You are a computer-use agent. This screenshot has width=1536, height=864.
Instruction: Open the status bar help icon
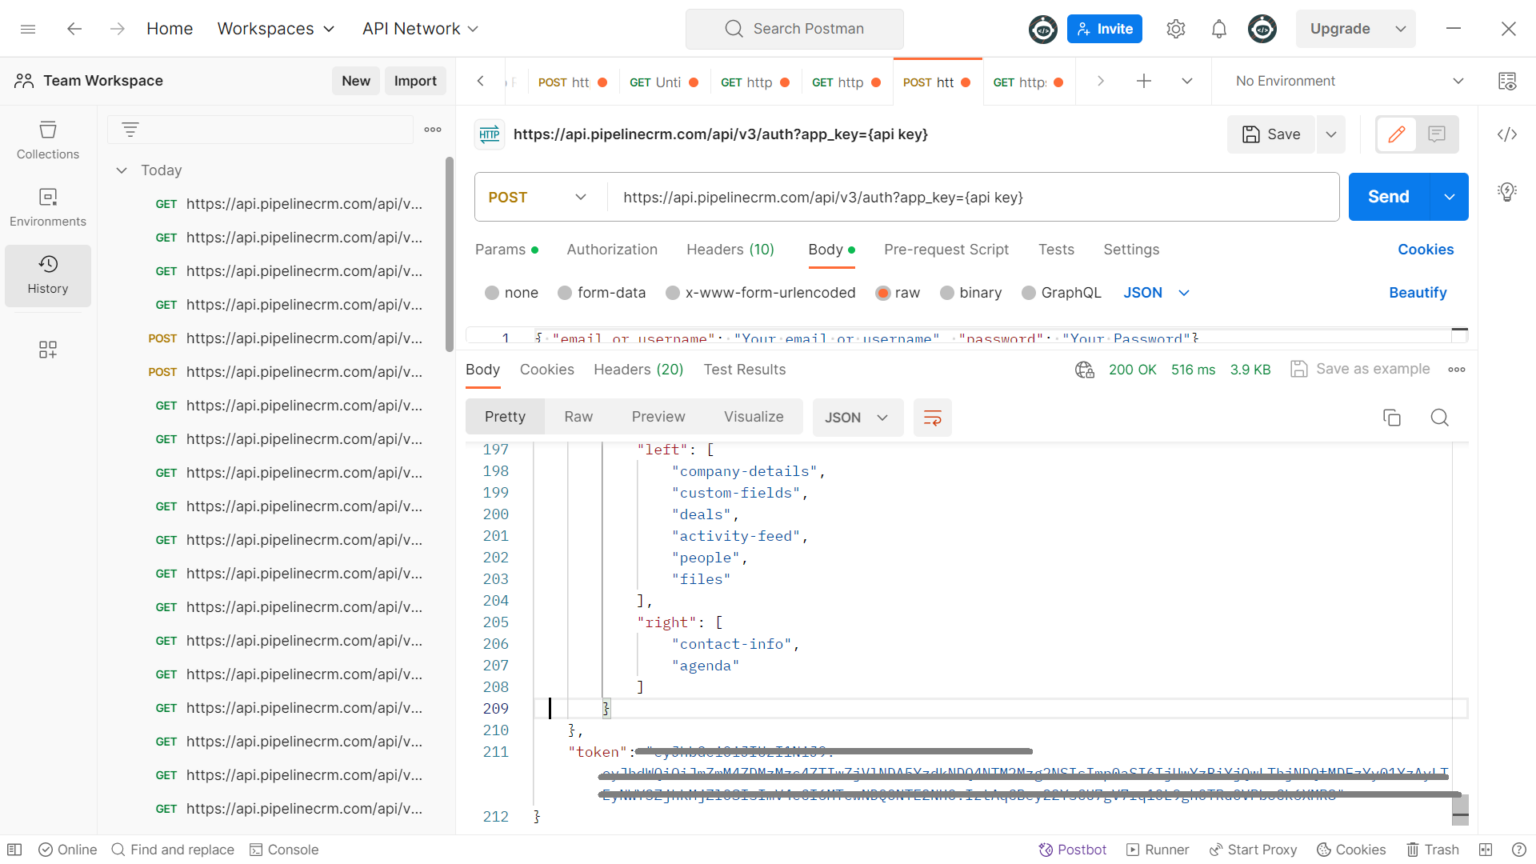coord(1519,849)
